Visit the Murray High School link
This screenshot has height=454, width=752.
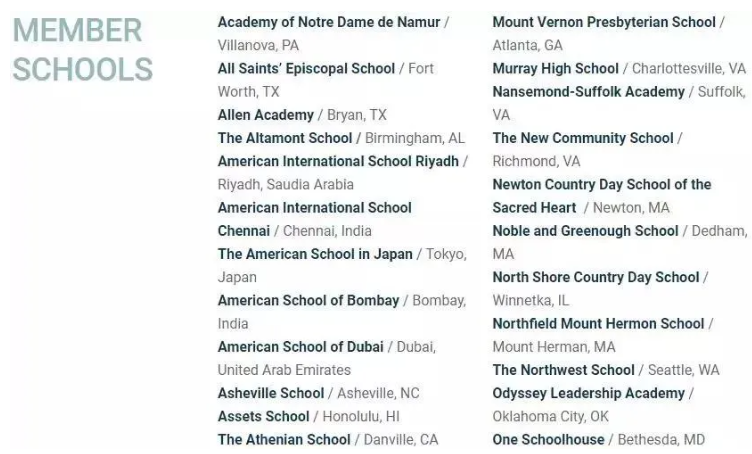tap(555, 69)
